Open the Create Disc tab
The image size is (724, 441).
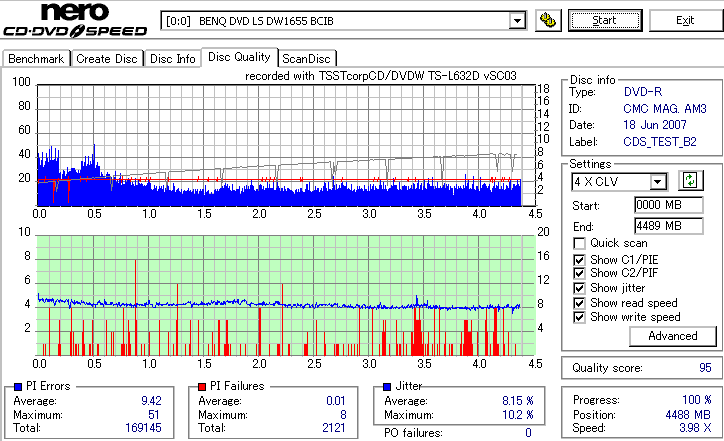[x=107, y=59]
